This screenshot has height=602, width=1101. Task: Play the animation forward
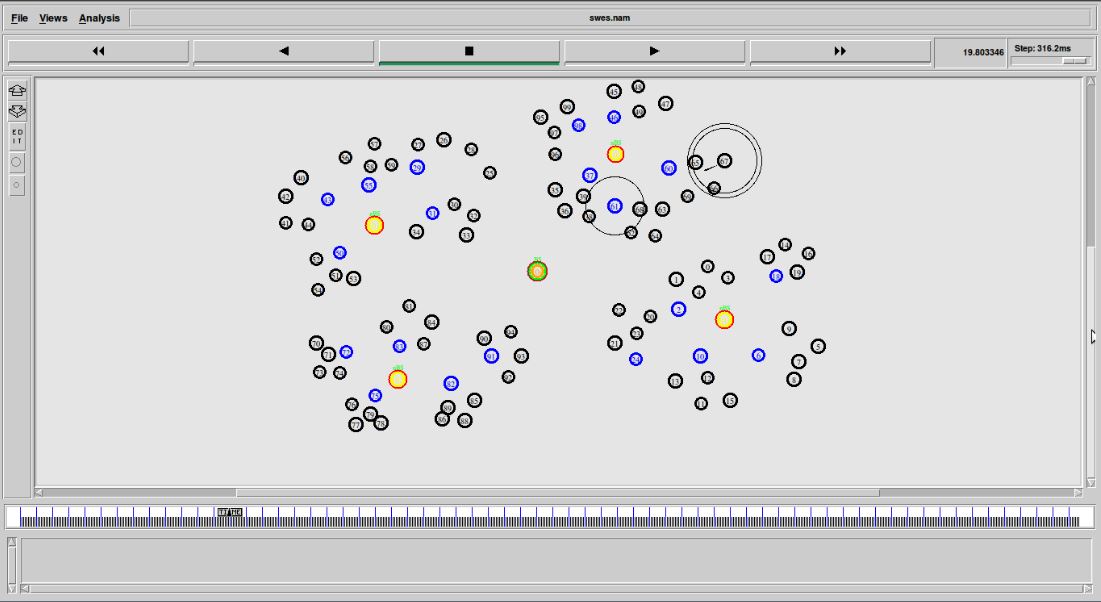pos(654,51)
